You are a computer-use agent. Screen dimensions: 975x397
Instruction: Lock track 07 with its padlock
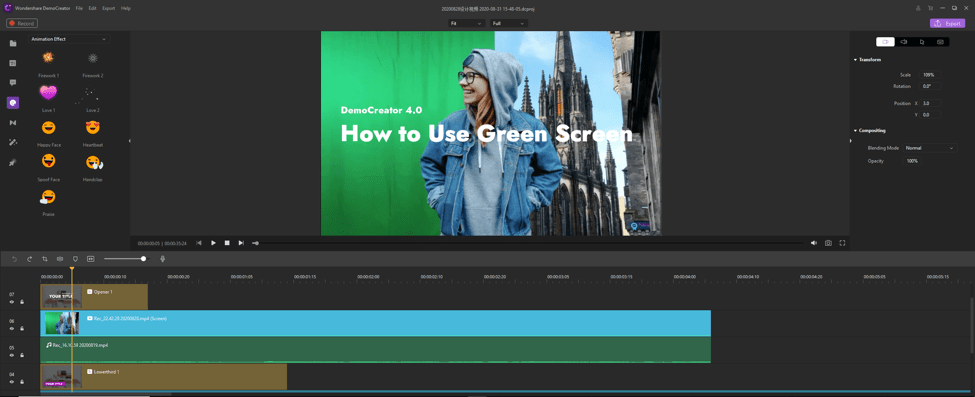(x=22, y=302)
